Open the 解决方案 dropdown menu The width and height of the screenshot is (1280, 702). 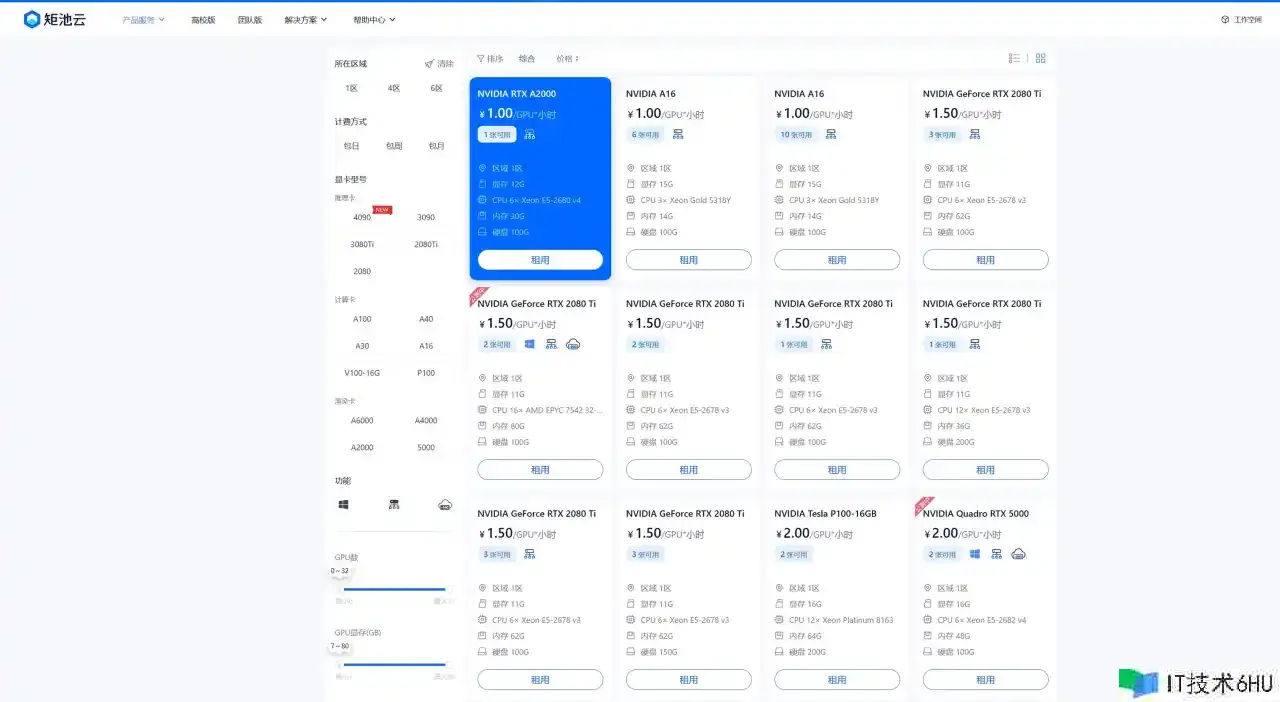pyautogui.click(x=306, y=20)
